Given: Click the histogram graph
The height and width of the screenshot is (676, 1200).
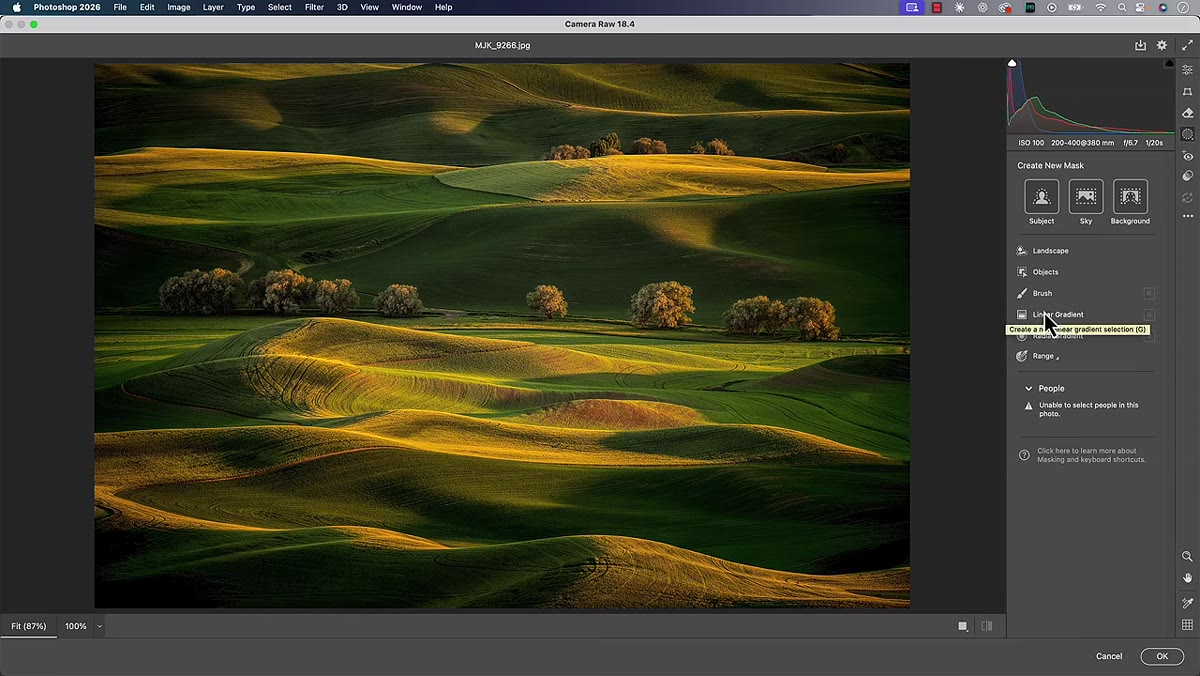Looking at the screenshot, I should coord(1090,96).
